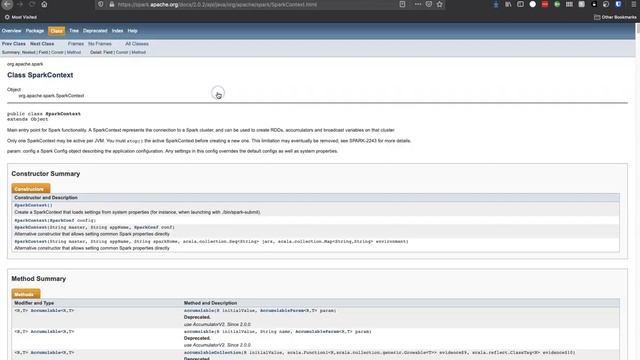Jump to Detail Constr link

coord(122,52)
